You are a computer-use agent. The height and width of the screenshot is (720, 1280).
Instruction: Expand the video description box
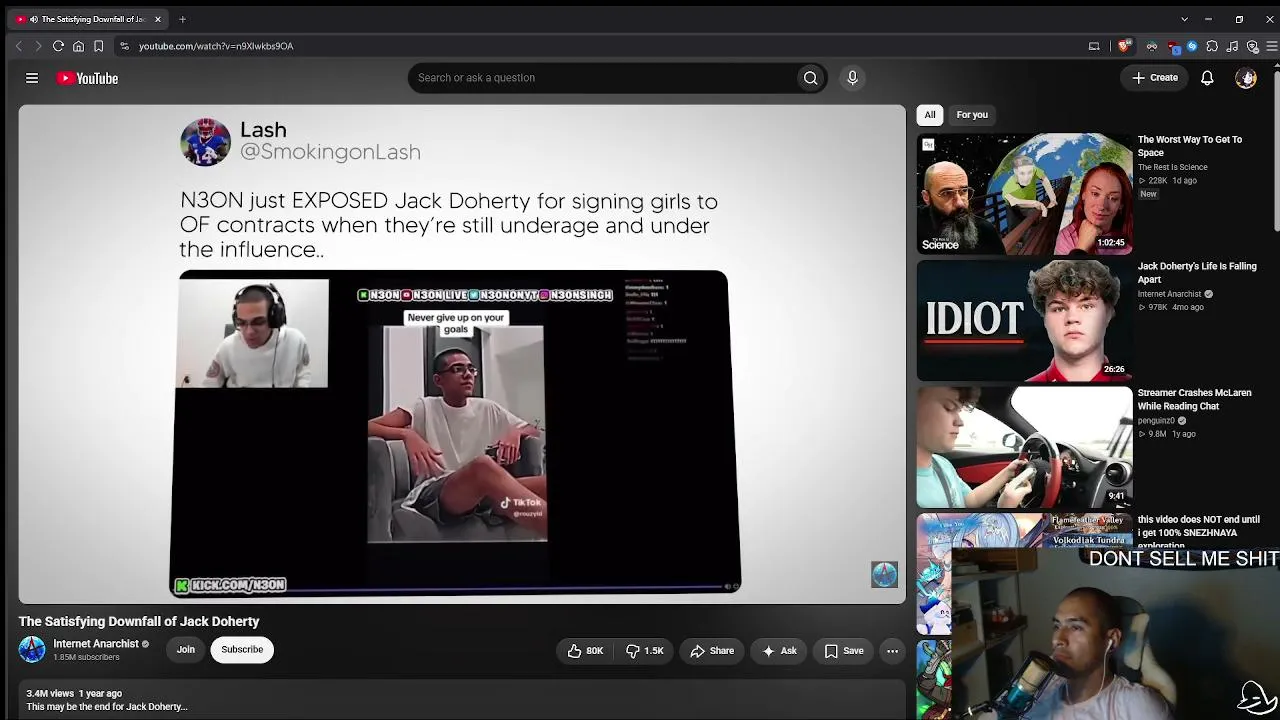click(461, 700)
